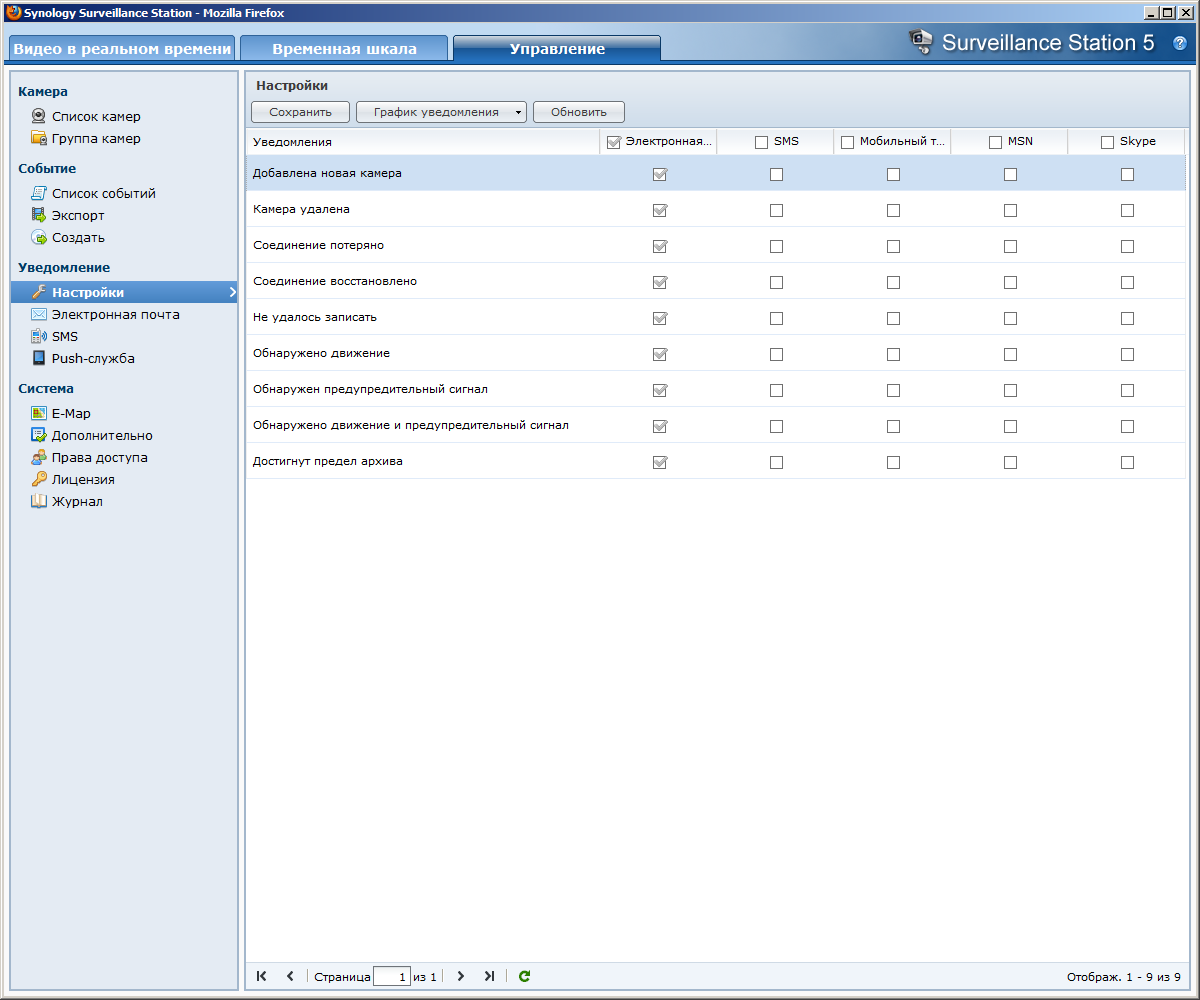Viewport: 1200px width, 1000px height.
Task: Open График уведомления dropdown
Action: pyautogui.click(x=441, y=112)
